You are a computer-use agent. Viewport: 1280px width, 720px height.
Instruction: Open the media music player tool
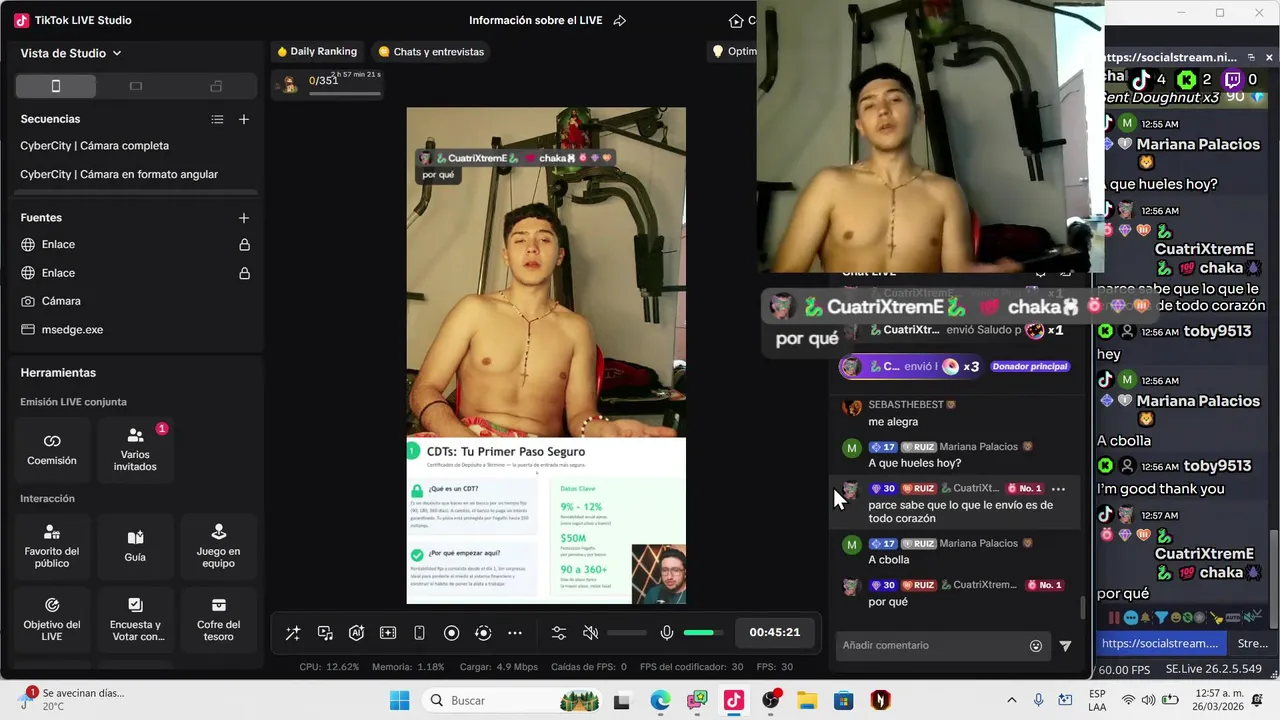coord(325,633)
